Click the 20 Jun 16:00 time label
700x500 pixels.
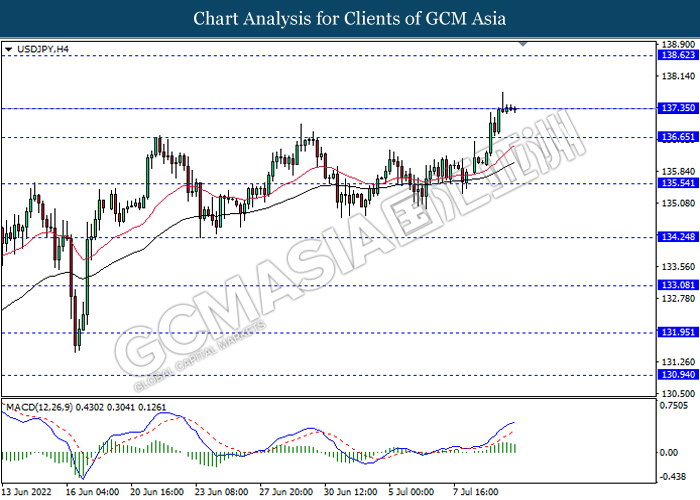[157, 492]
